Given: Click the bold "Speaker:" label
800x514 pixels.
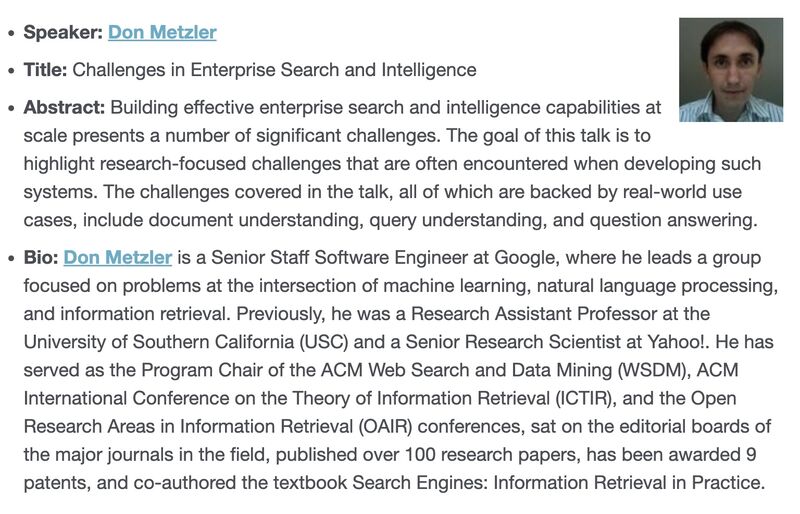Looking at the screenshot, I should coord(63,32).
